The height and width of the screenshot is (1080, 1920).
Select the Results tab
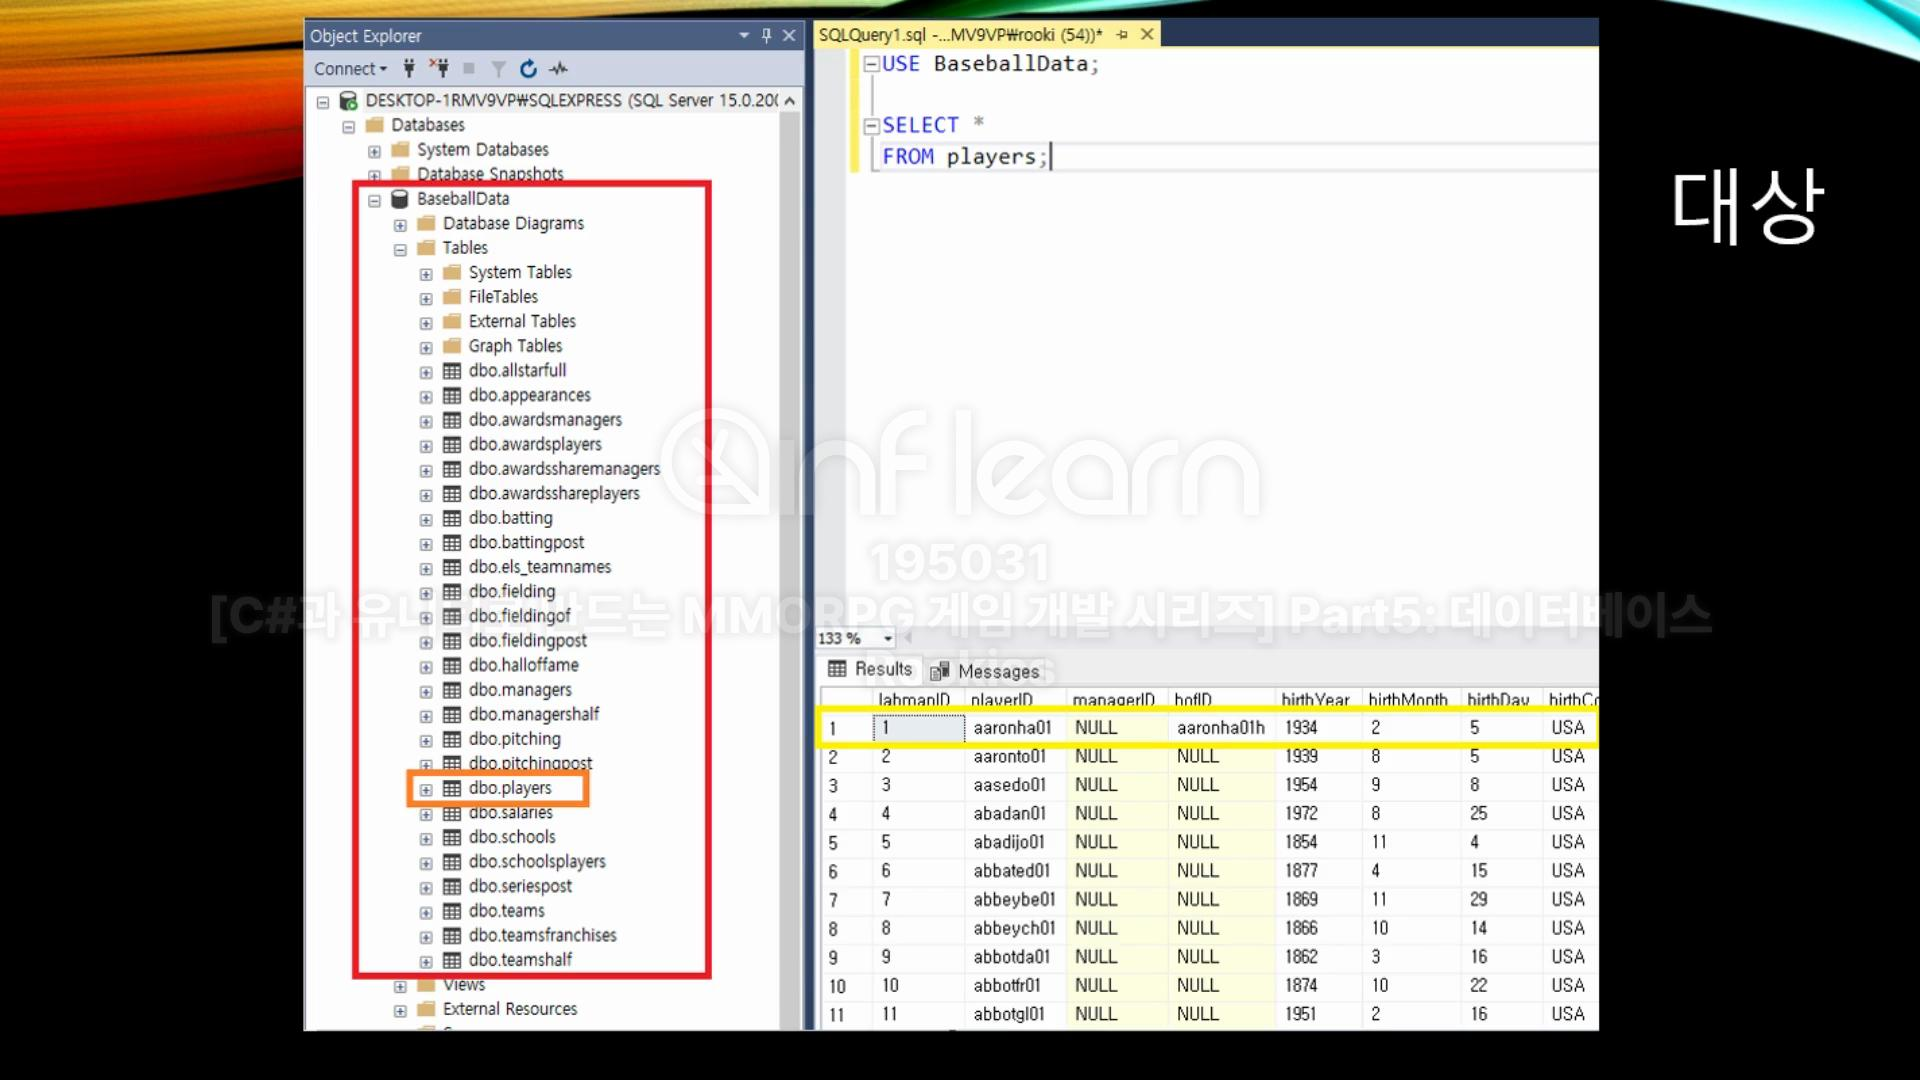[871, 669]
